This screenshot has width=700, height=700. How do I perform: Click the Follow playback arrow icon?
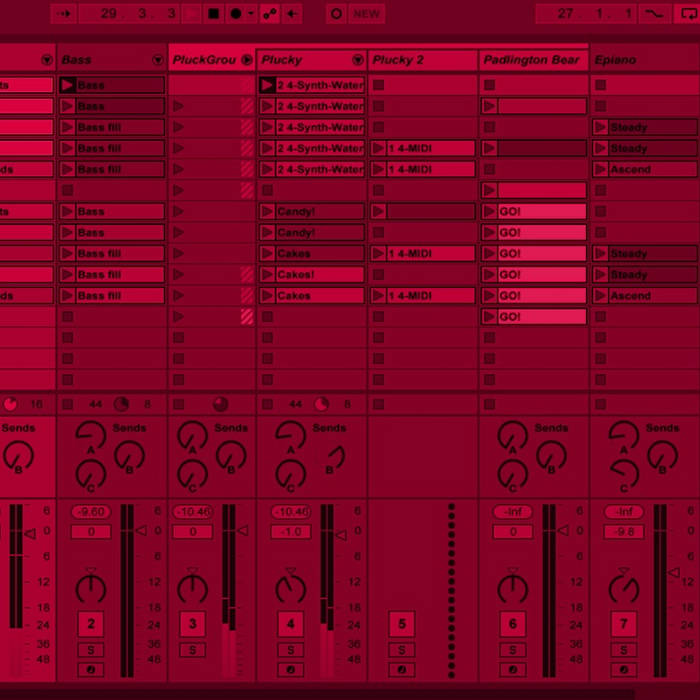[x=63, y=14]
